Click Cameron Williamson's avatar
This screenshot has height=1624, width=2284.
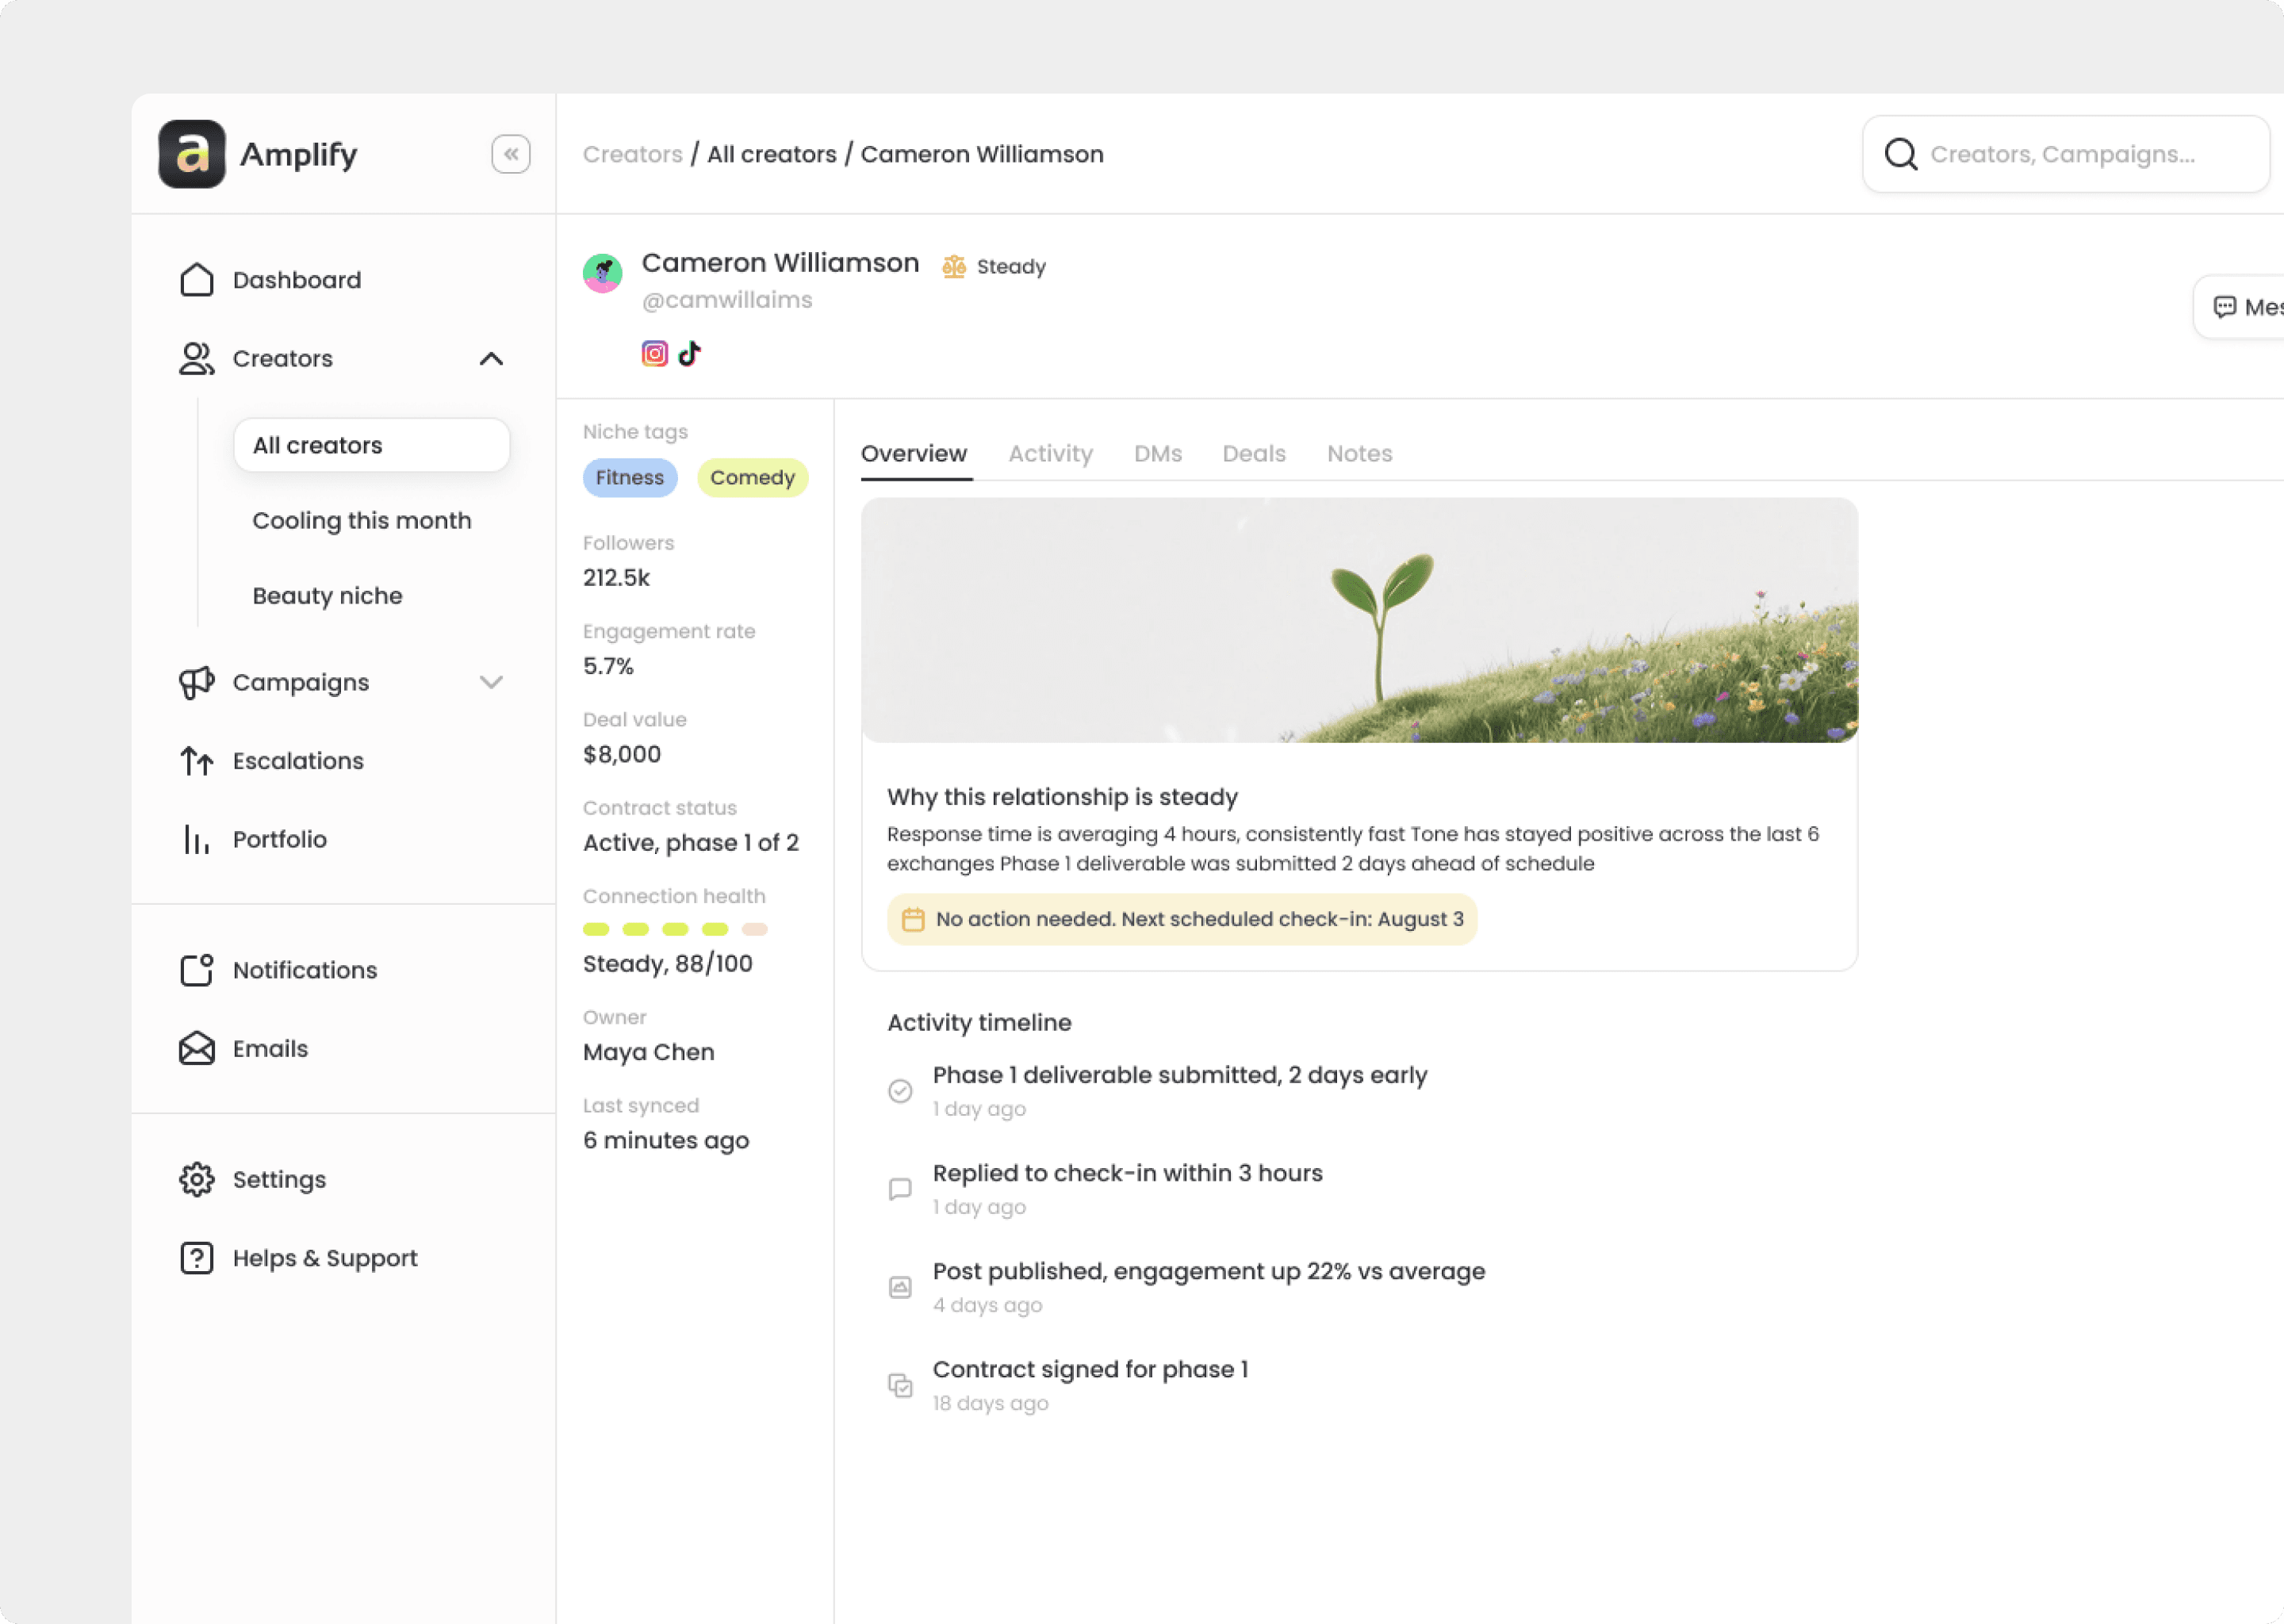[x=603, y=273]
